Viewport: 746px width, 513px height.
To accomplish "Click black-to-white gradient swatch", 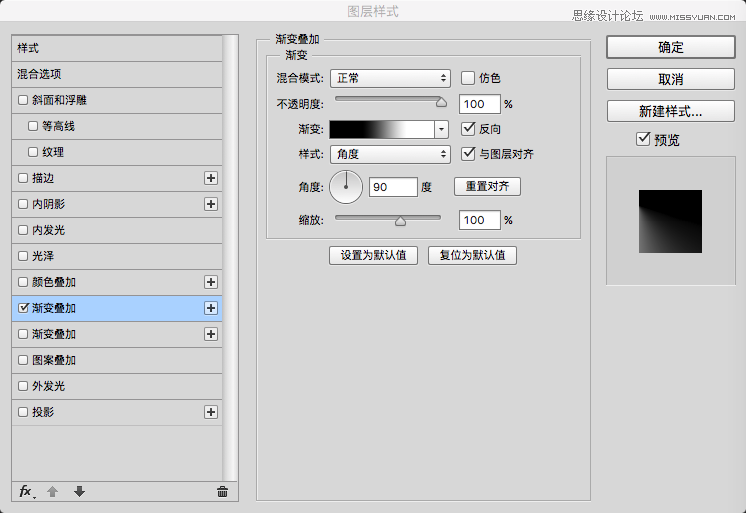I will (x=382, y=129).
